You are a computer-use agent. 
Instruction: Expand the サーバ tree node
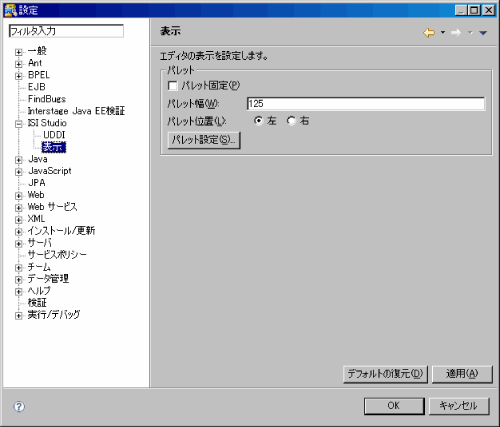point(19,244)
